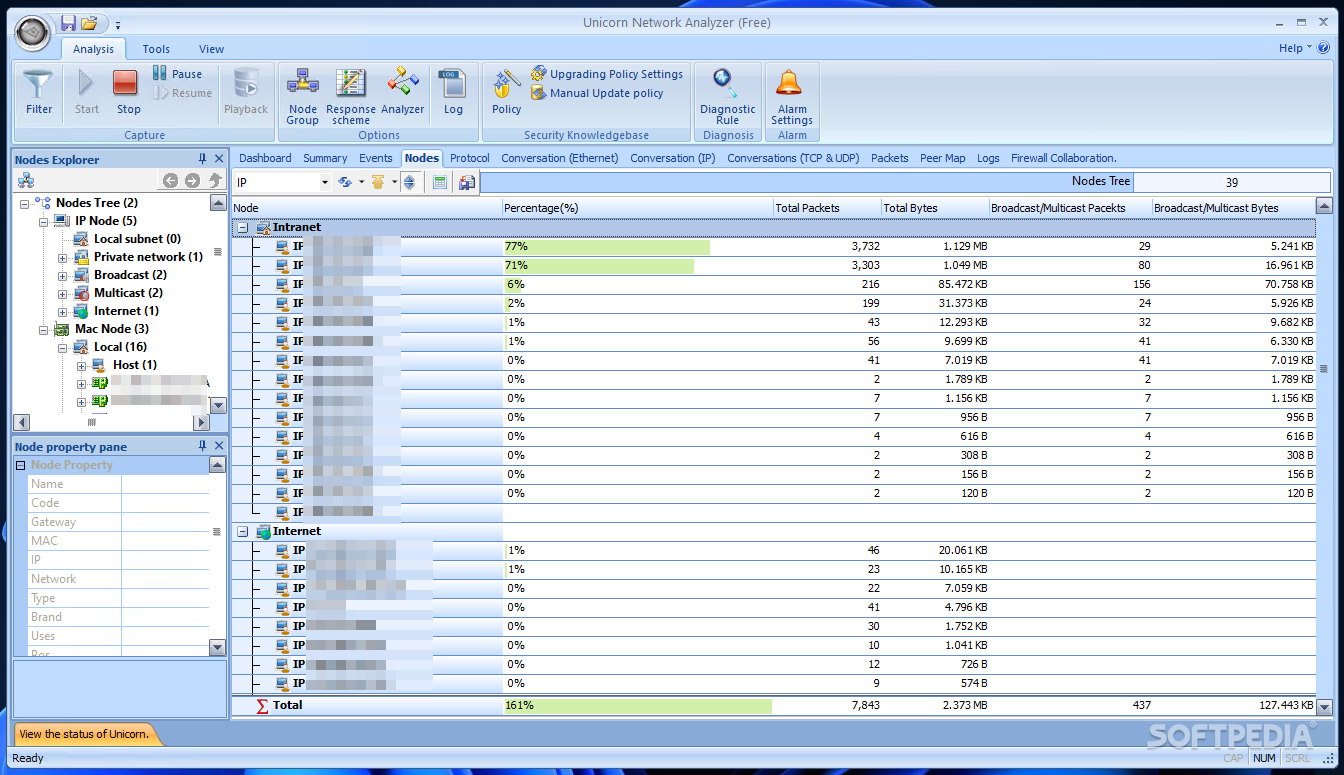Switch to the Tools ribbon tab
The width and height of the screenshot is (1344, 775).
click(x=156, y=49)
